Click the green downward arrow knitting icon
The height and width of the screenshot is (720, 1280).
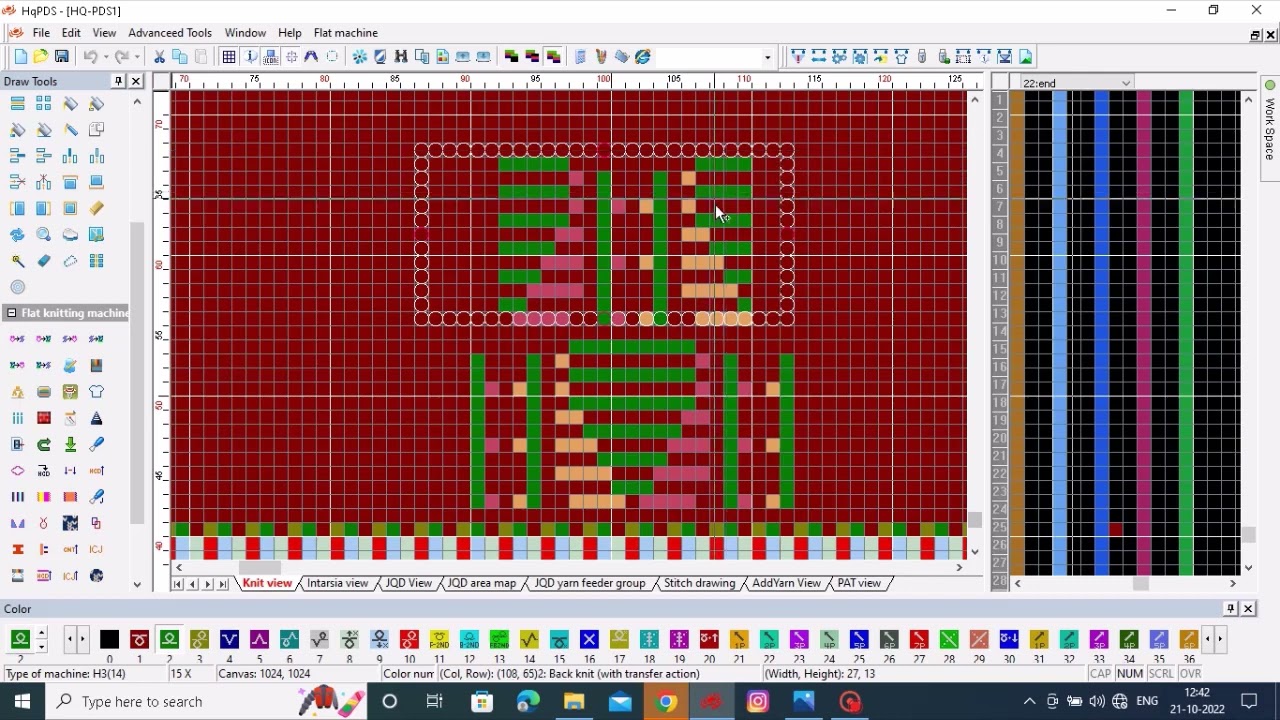[x=70, y=444]
